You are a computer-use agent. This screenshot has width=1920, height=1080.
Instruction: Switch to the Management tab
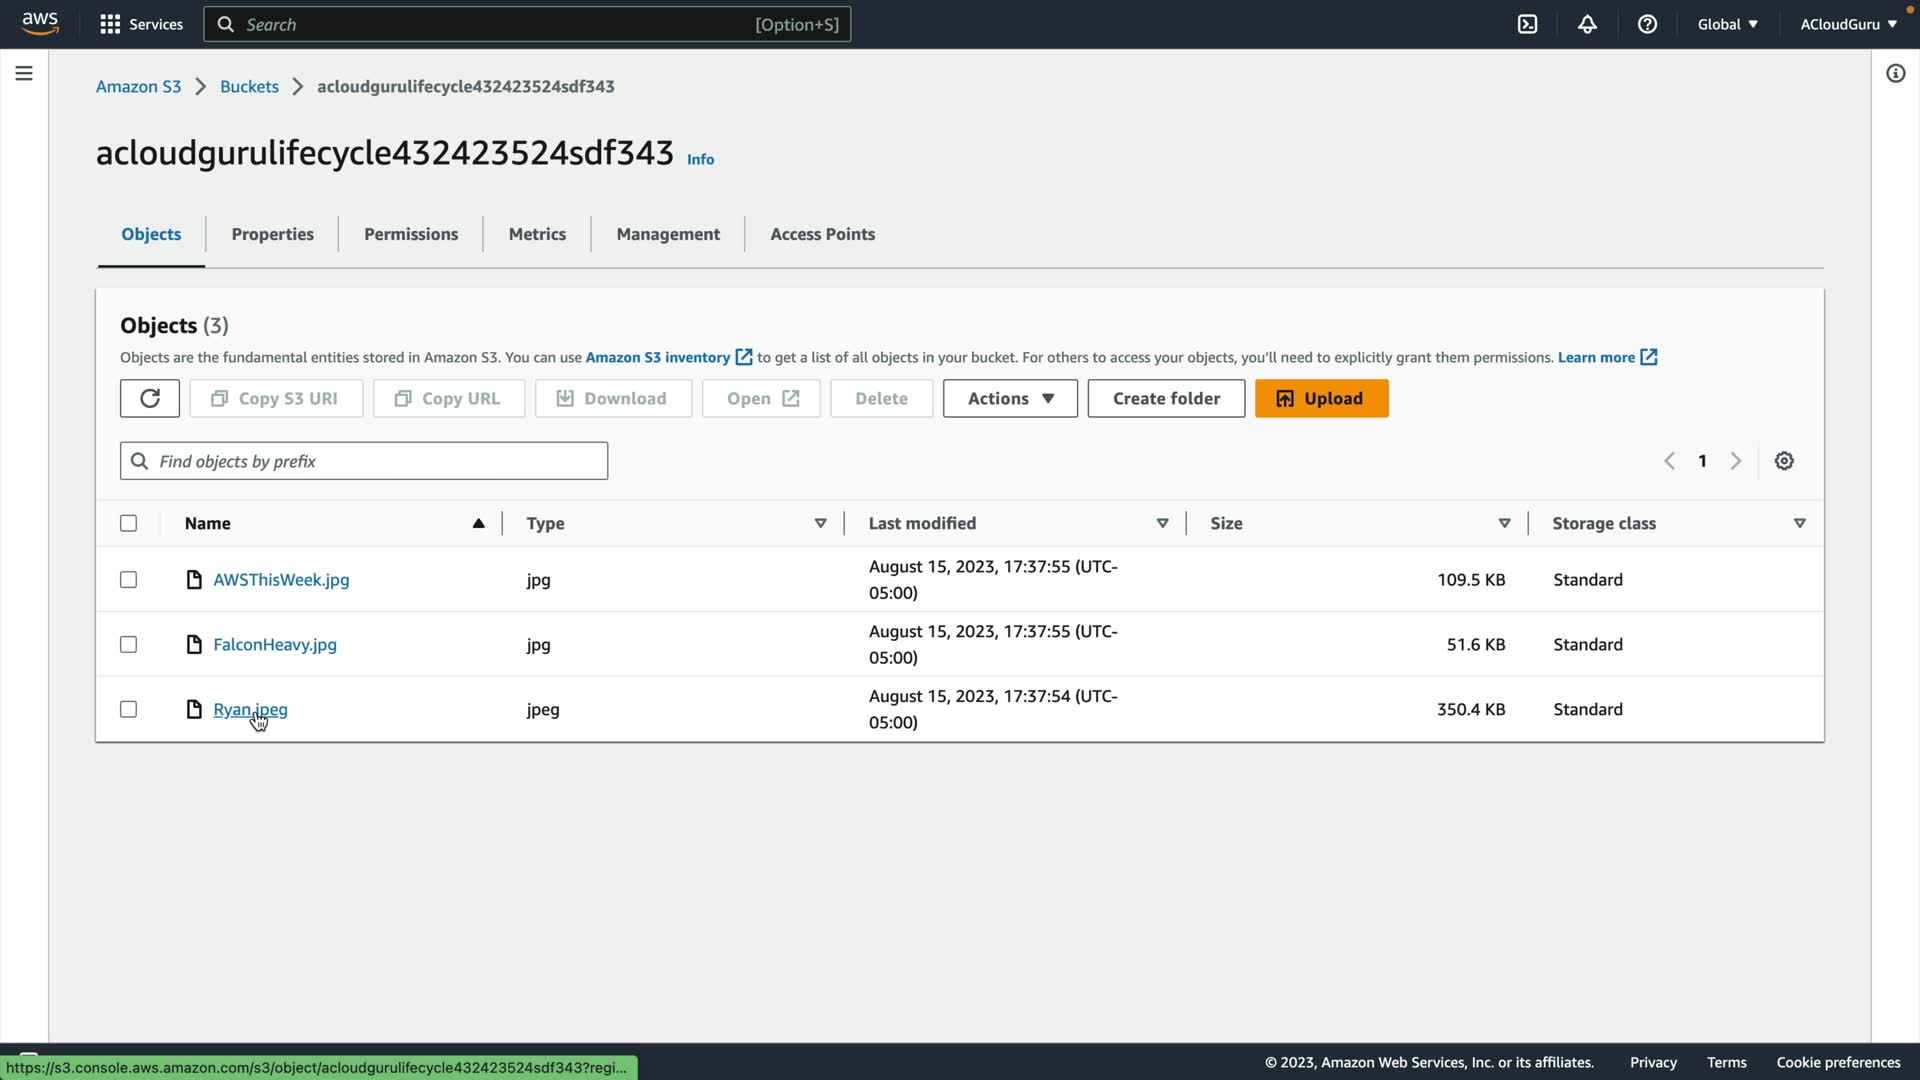[x=668, y=234]
